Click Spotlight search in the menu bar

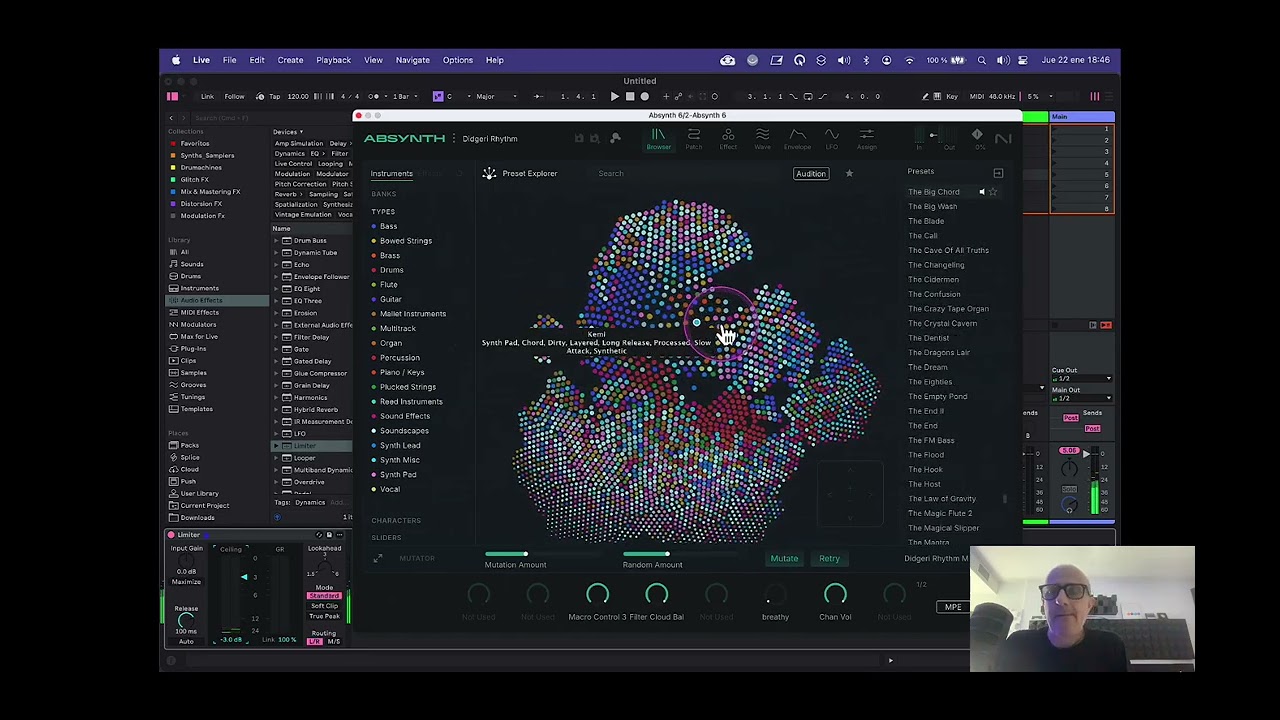[x=981, y=60]
